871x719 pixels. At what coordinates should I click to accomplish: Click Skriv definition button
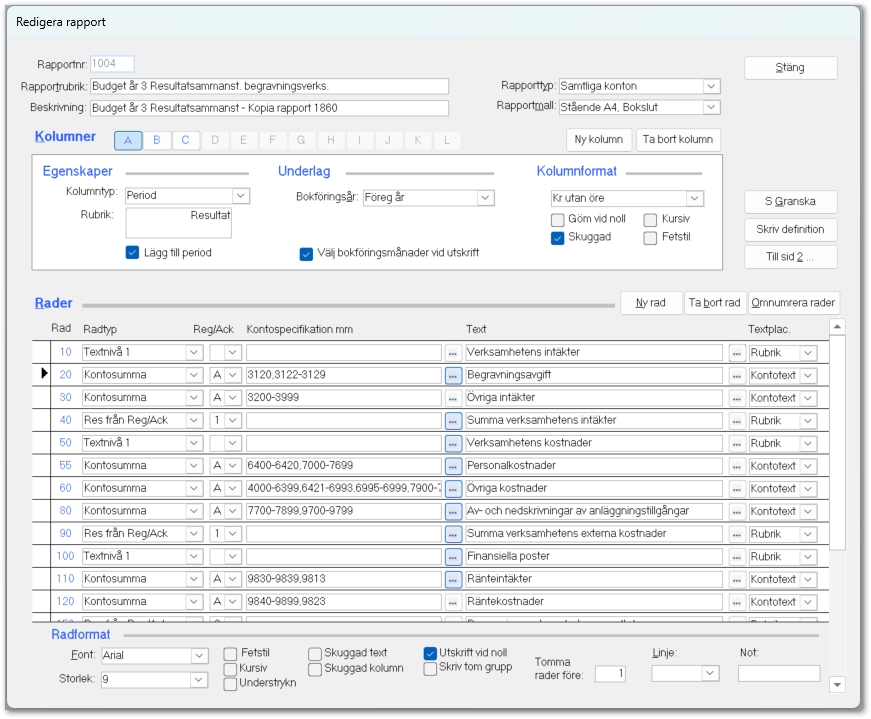(x=790, y=229)
